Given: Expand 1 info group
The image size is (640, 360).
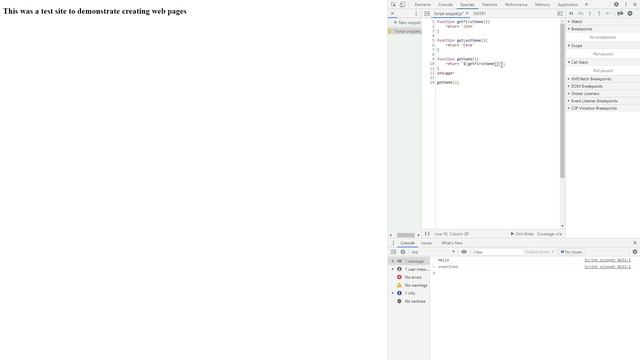Looking at the screenshot, I should coord(409,293).
